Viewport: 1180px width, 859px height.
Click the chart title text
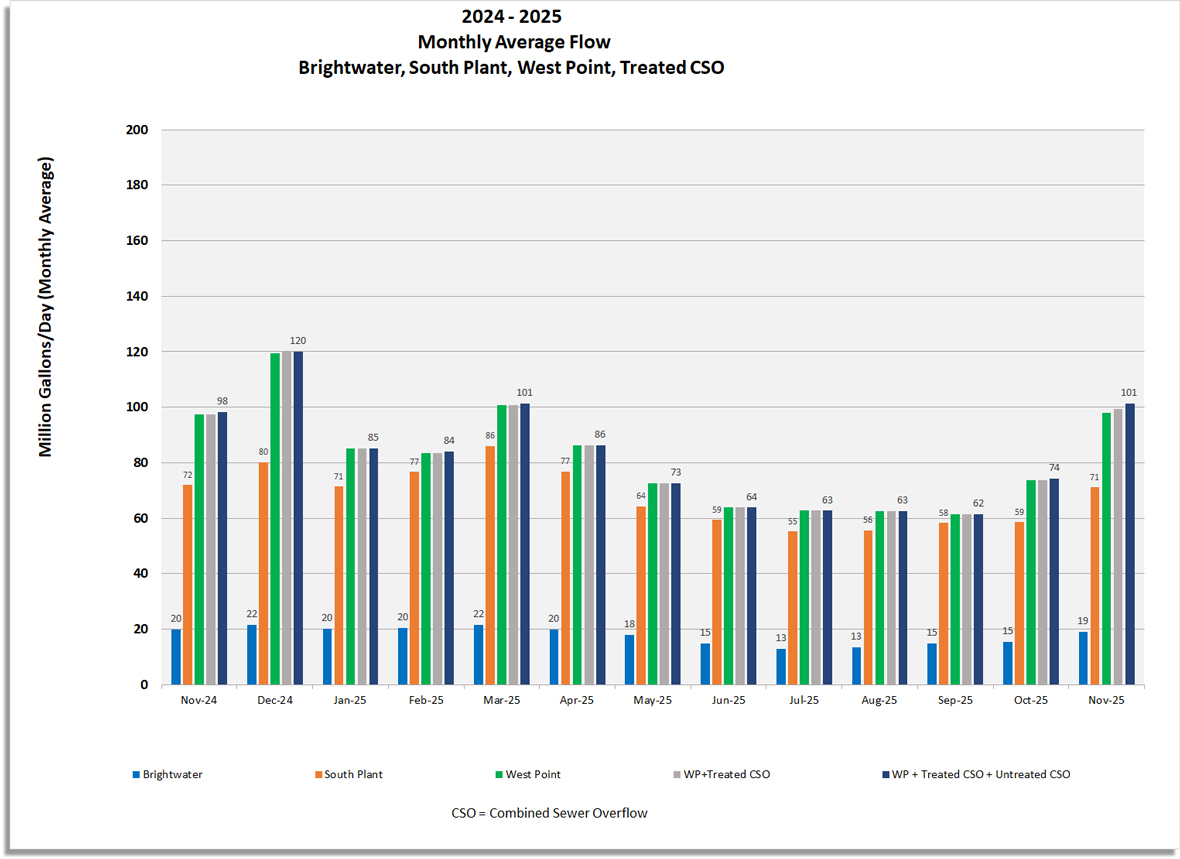pyautogui.click(x=511, y=41)
